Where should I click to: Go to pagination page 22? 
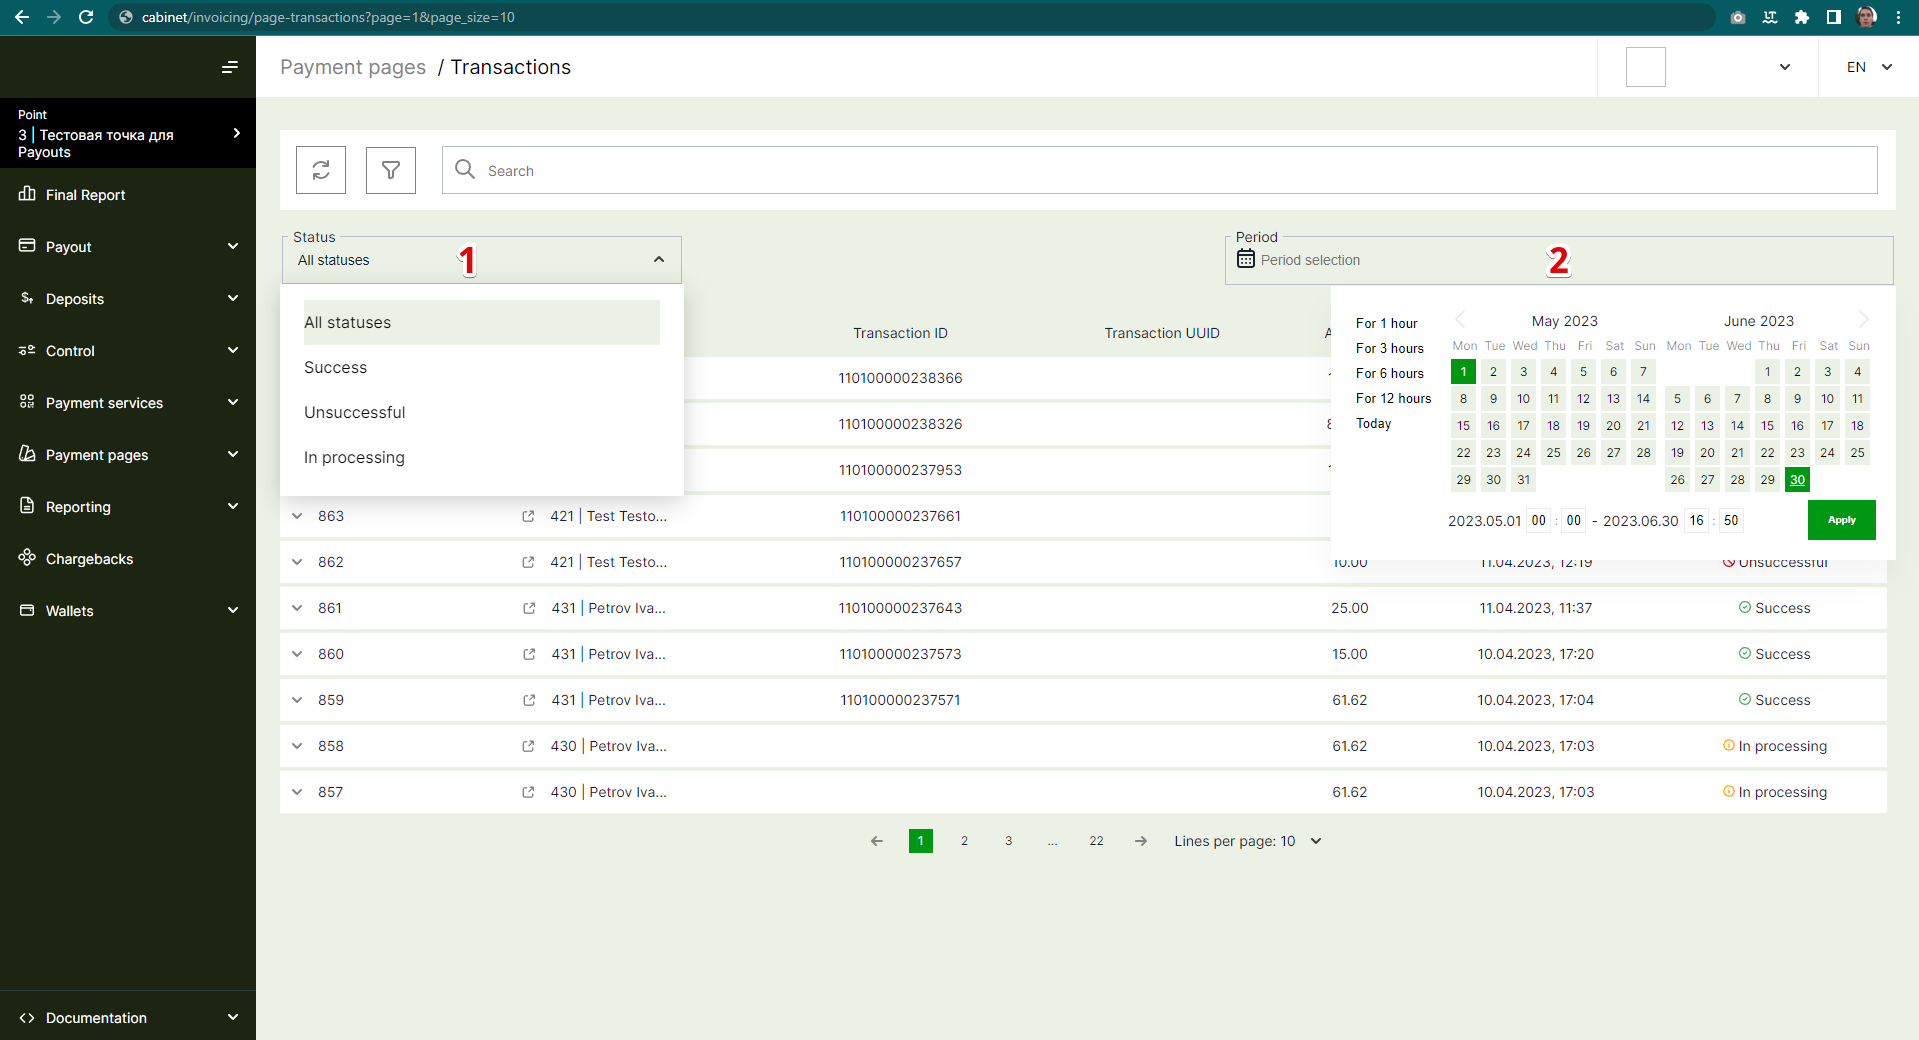pos(1096,841)
